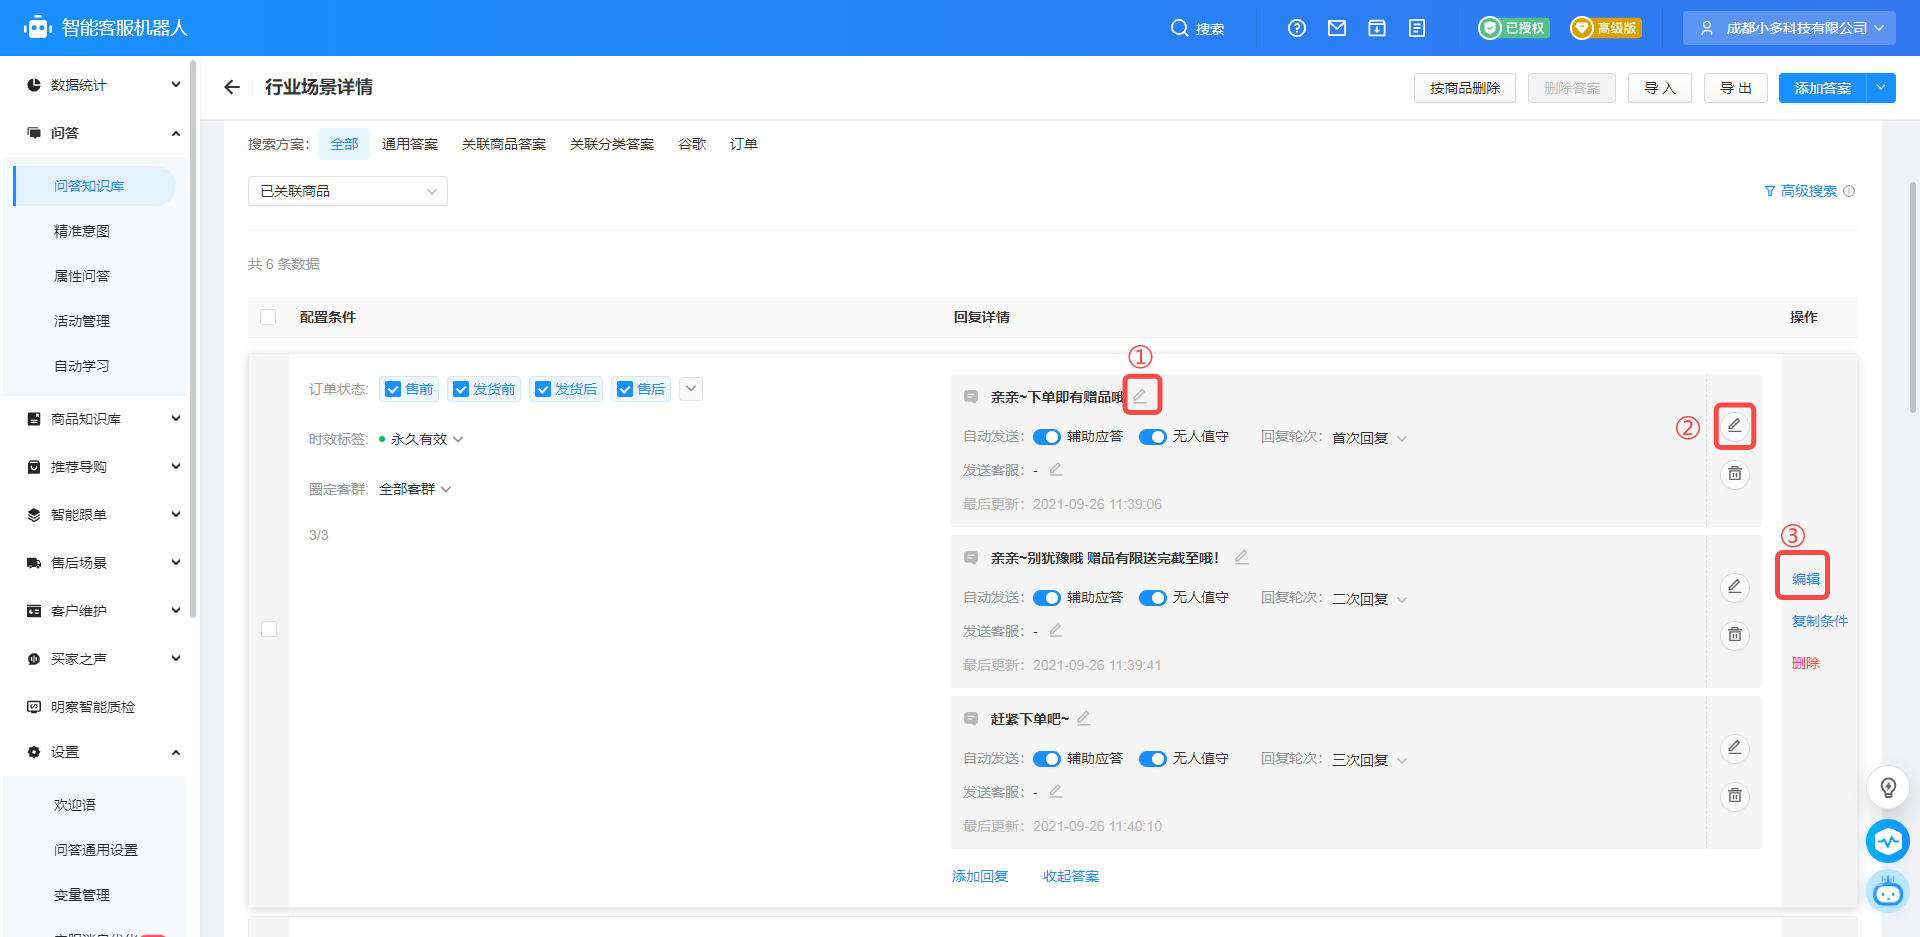This screenshot has height=937, width=1920.
Task: Open the mail envelope icon in header
Action: [1337, 28]
